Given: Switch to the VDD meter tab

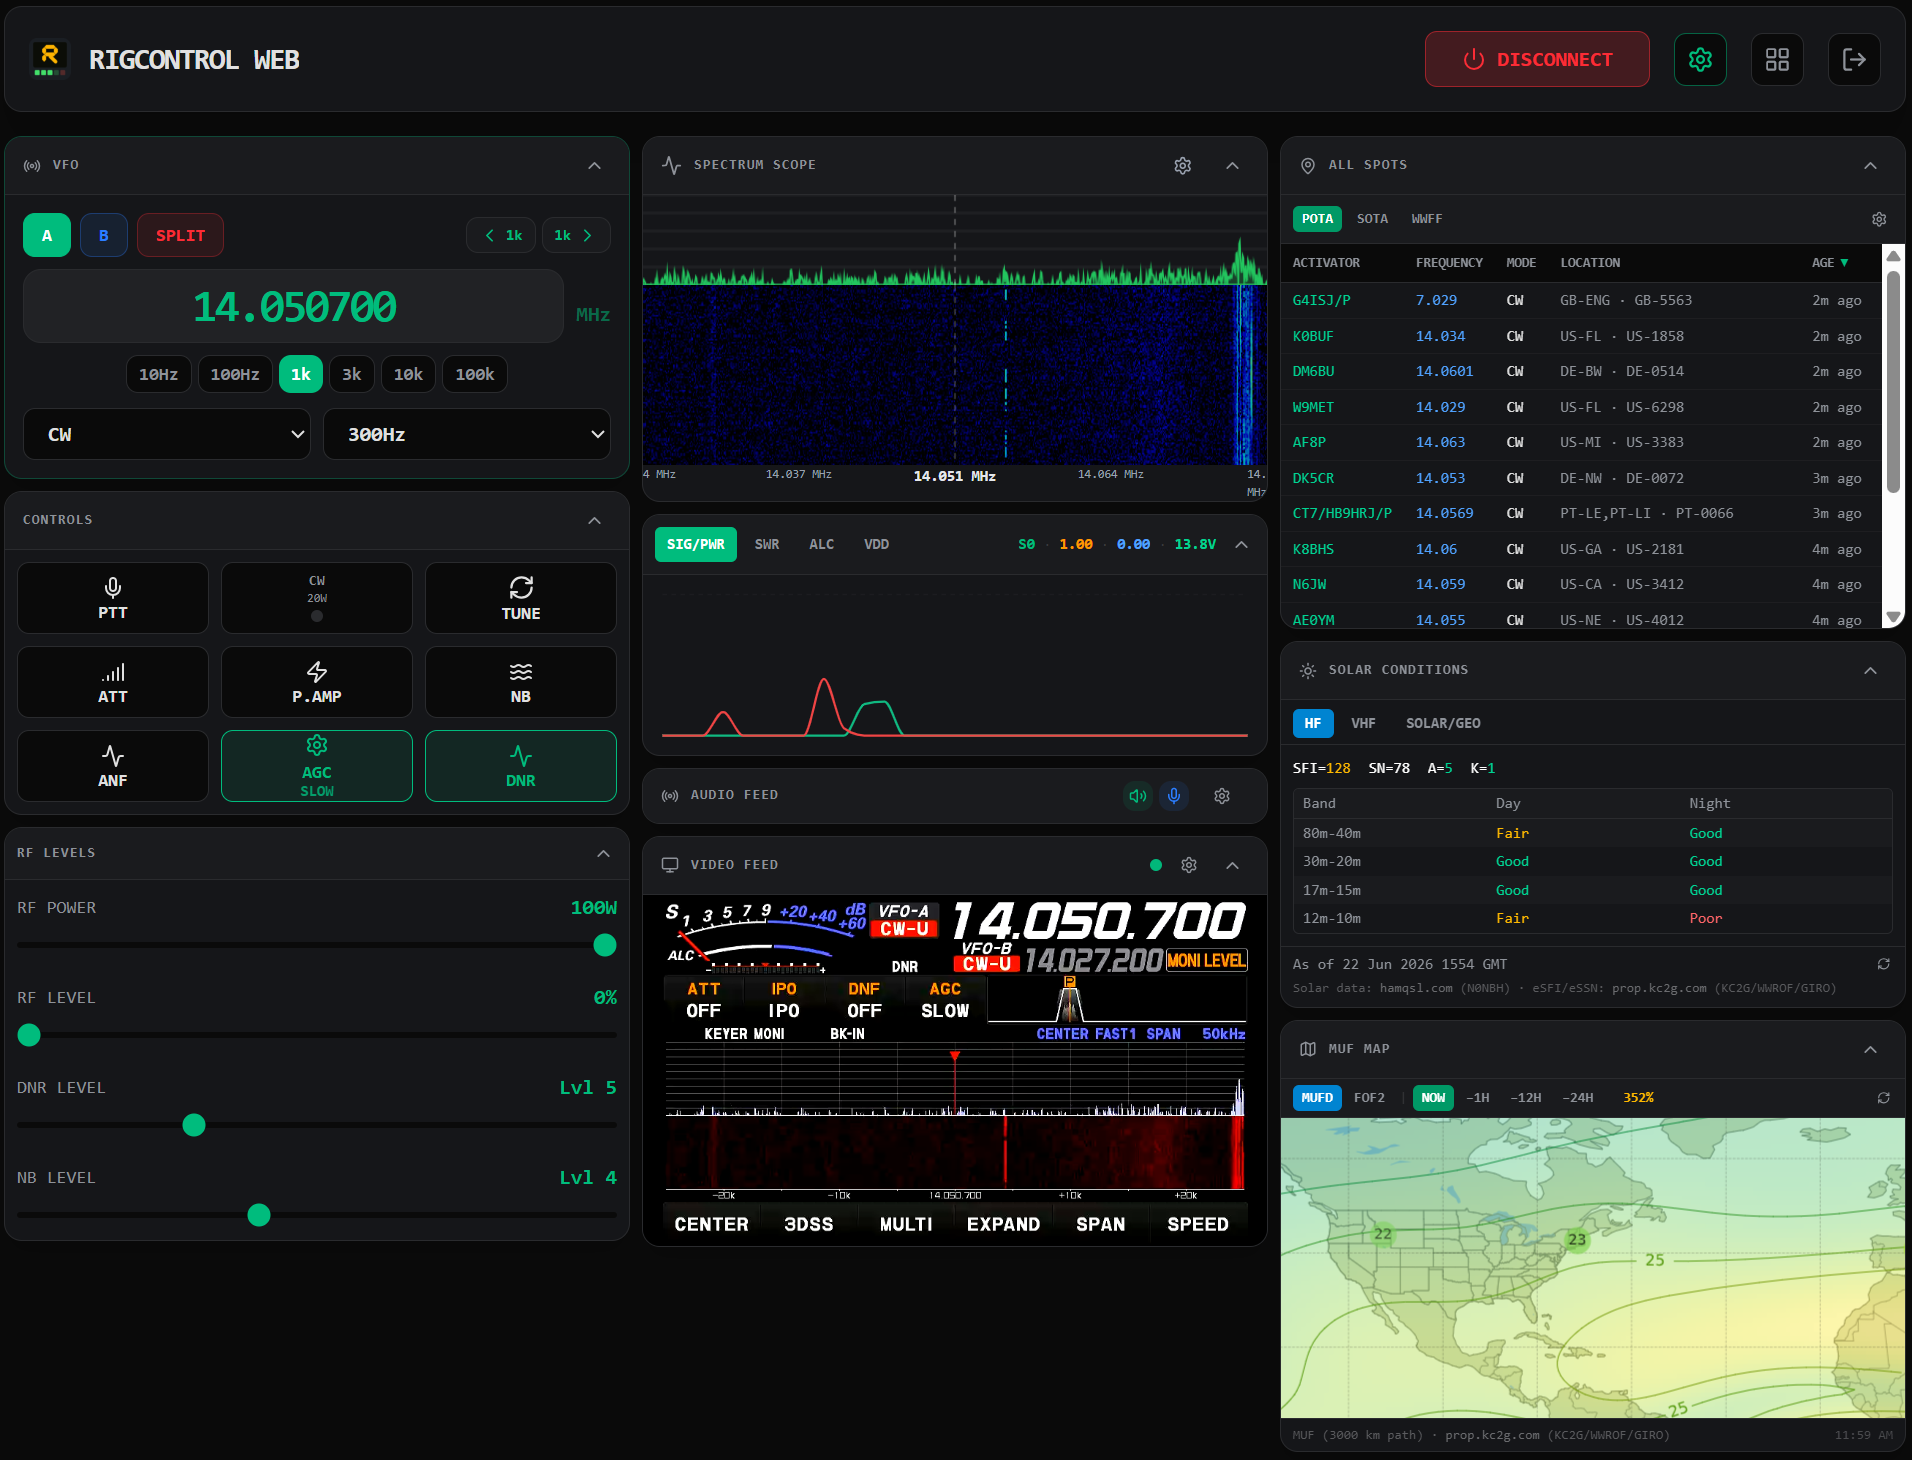Looking at the screenshot, I should [x=876, y=545].
